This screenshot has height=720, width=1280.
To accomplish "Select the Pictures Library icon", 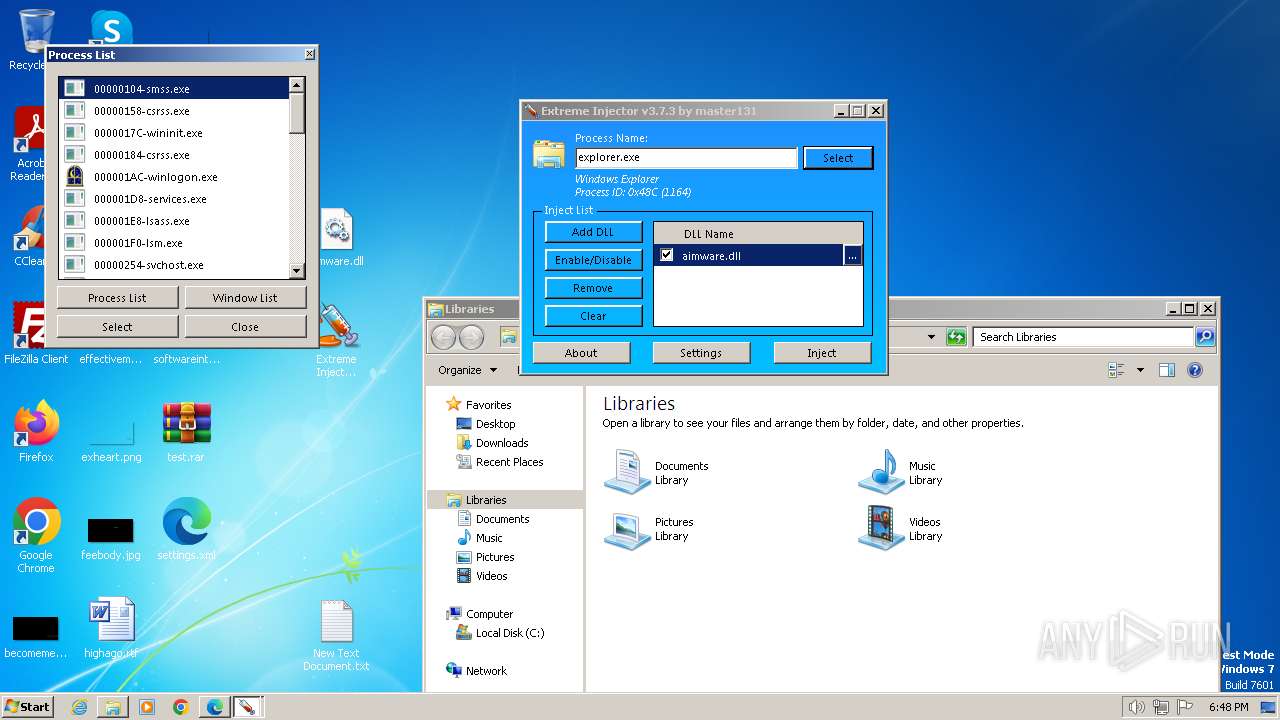I will tap(628, 529).
